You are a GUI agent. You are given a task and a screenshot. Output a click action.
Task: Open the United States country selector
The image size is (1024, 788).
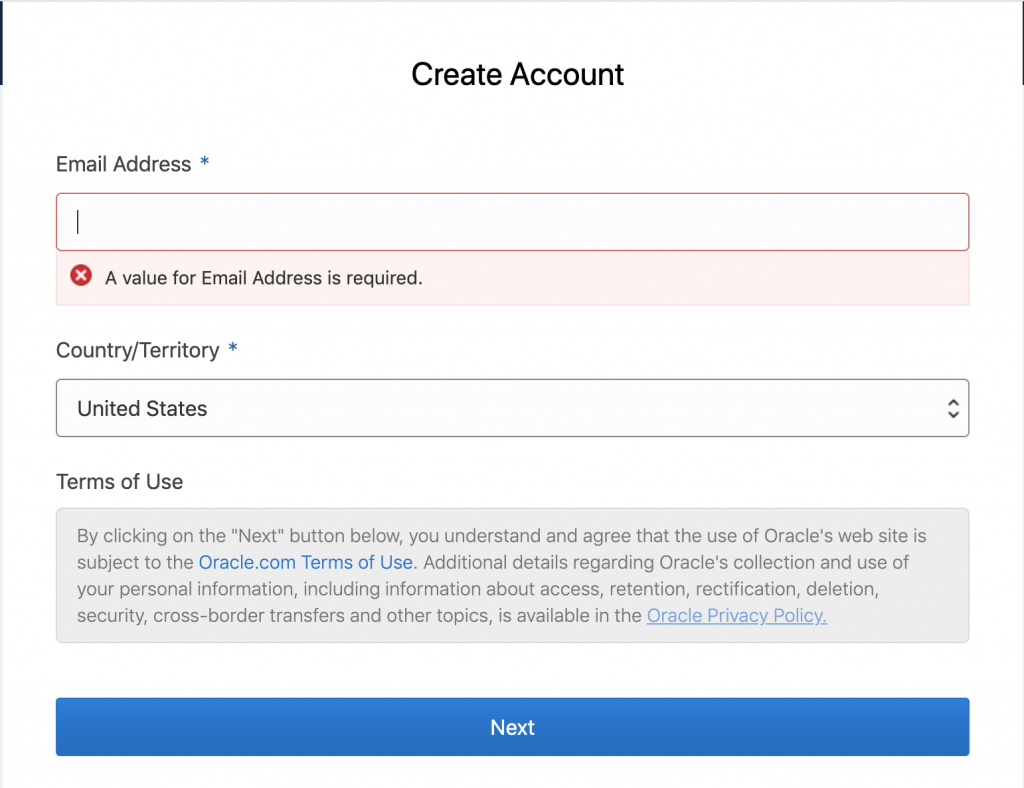[x=512, y=408]
